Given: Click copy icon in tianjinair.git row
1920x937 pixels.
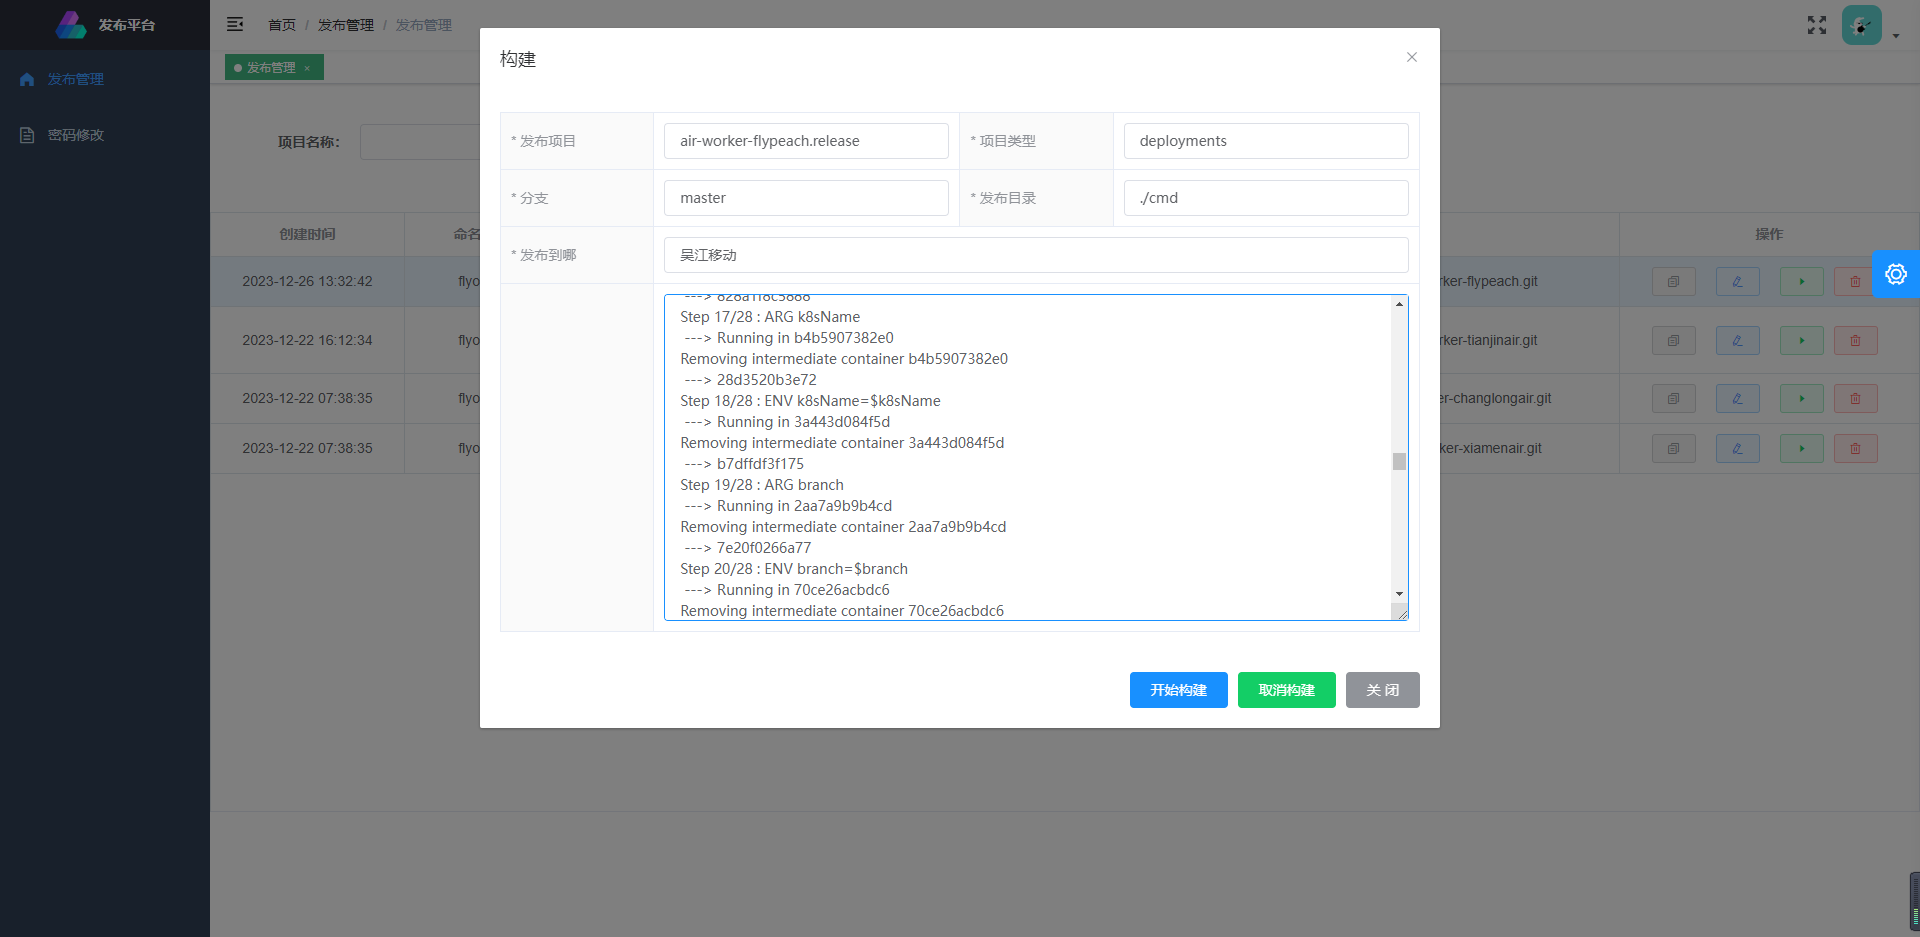Looking at the screenshot, I should click(x=1673, y=340).
